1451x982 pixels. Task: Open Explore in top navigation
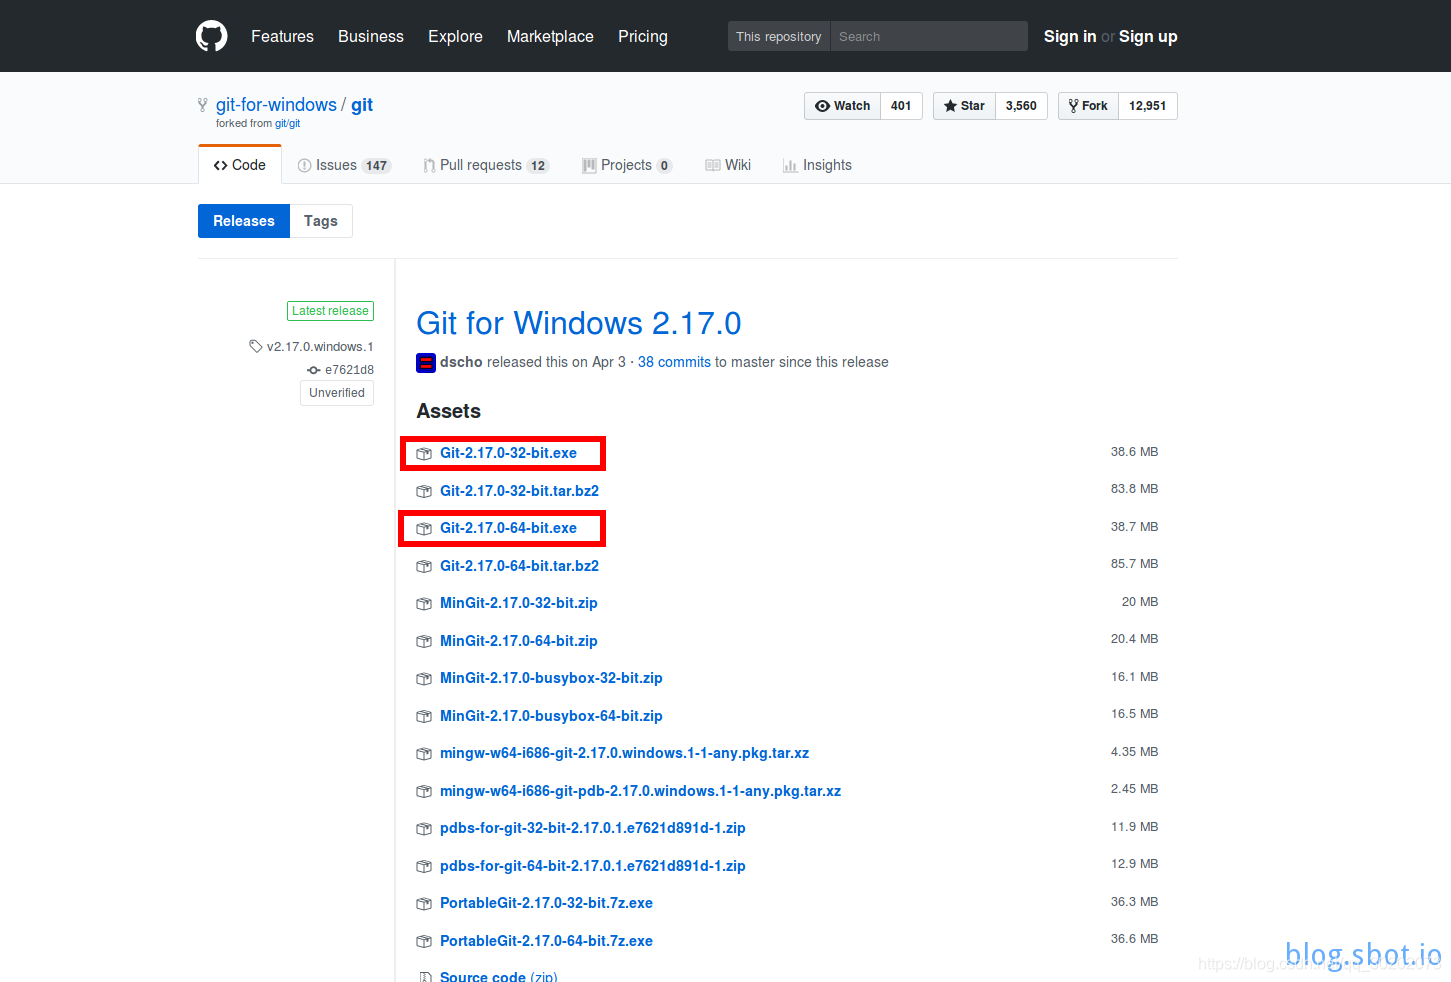[455, 36]
